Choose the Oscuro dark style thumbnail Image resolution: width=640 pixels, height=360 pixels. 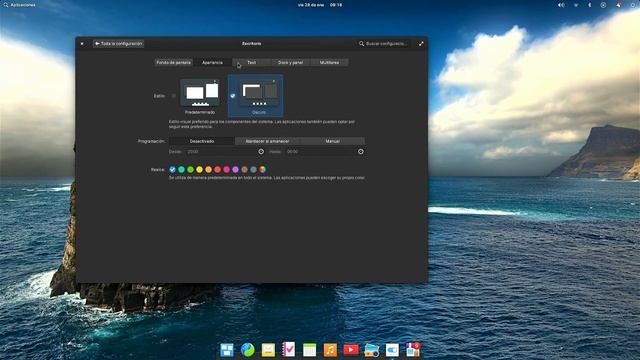pos(259,93)
